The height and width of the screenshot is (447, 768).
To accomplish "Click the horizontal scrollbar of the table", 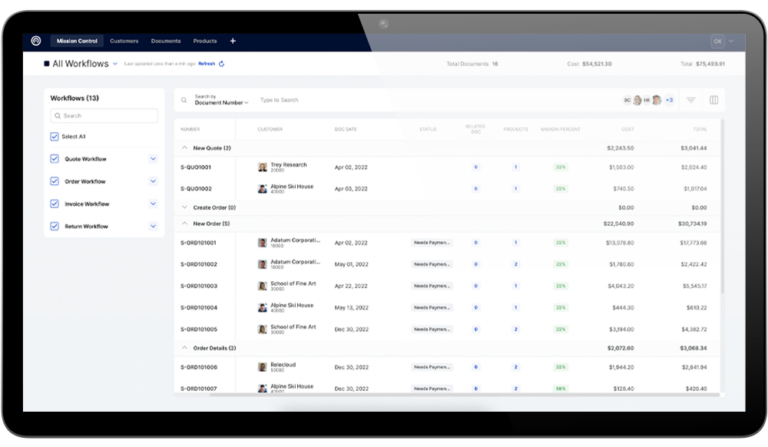I will point(464,395).
